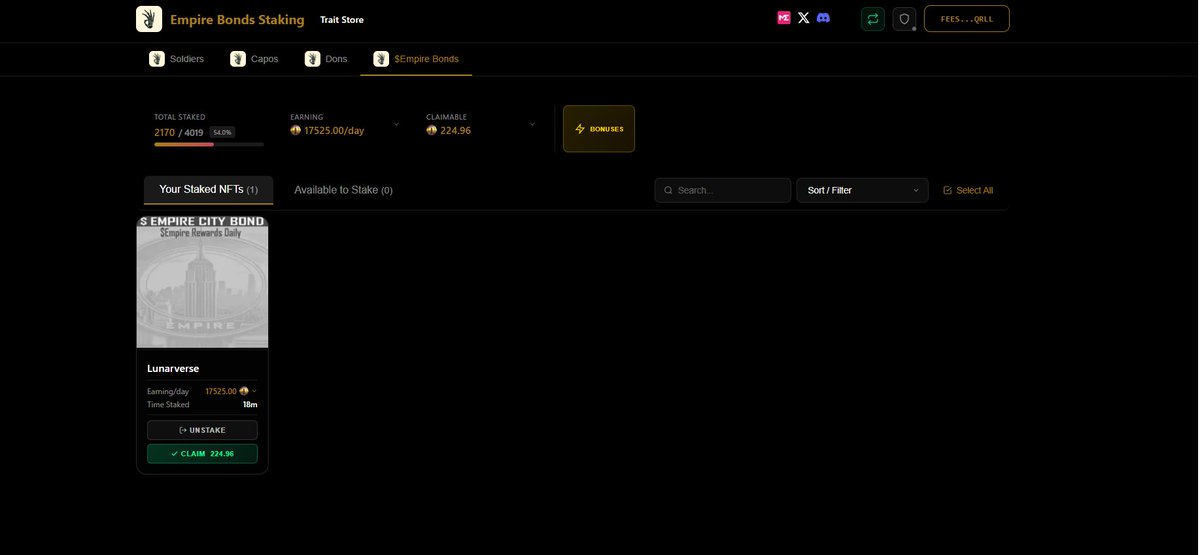Open the Discord link icon
The height and width of the screenshot is (555, 1200).
tap(823, 18)
